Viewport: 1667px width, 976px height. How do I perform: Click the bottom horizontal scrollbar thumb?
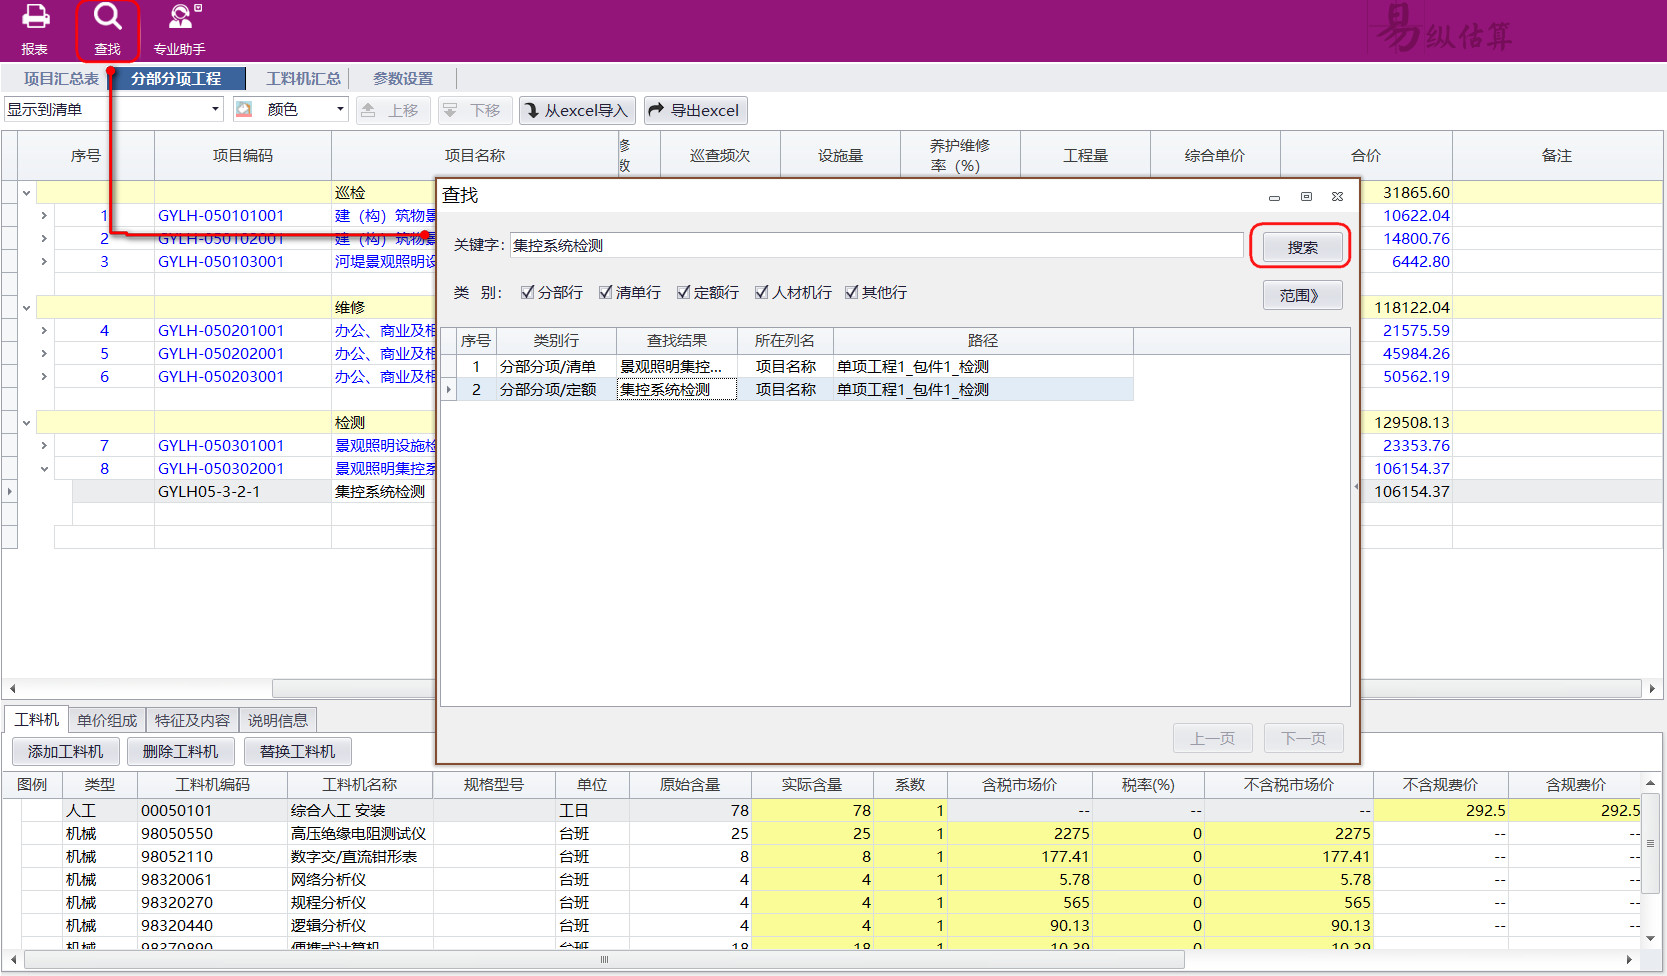coord(604,960)
